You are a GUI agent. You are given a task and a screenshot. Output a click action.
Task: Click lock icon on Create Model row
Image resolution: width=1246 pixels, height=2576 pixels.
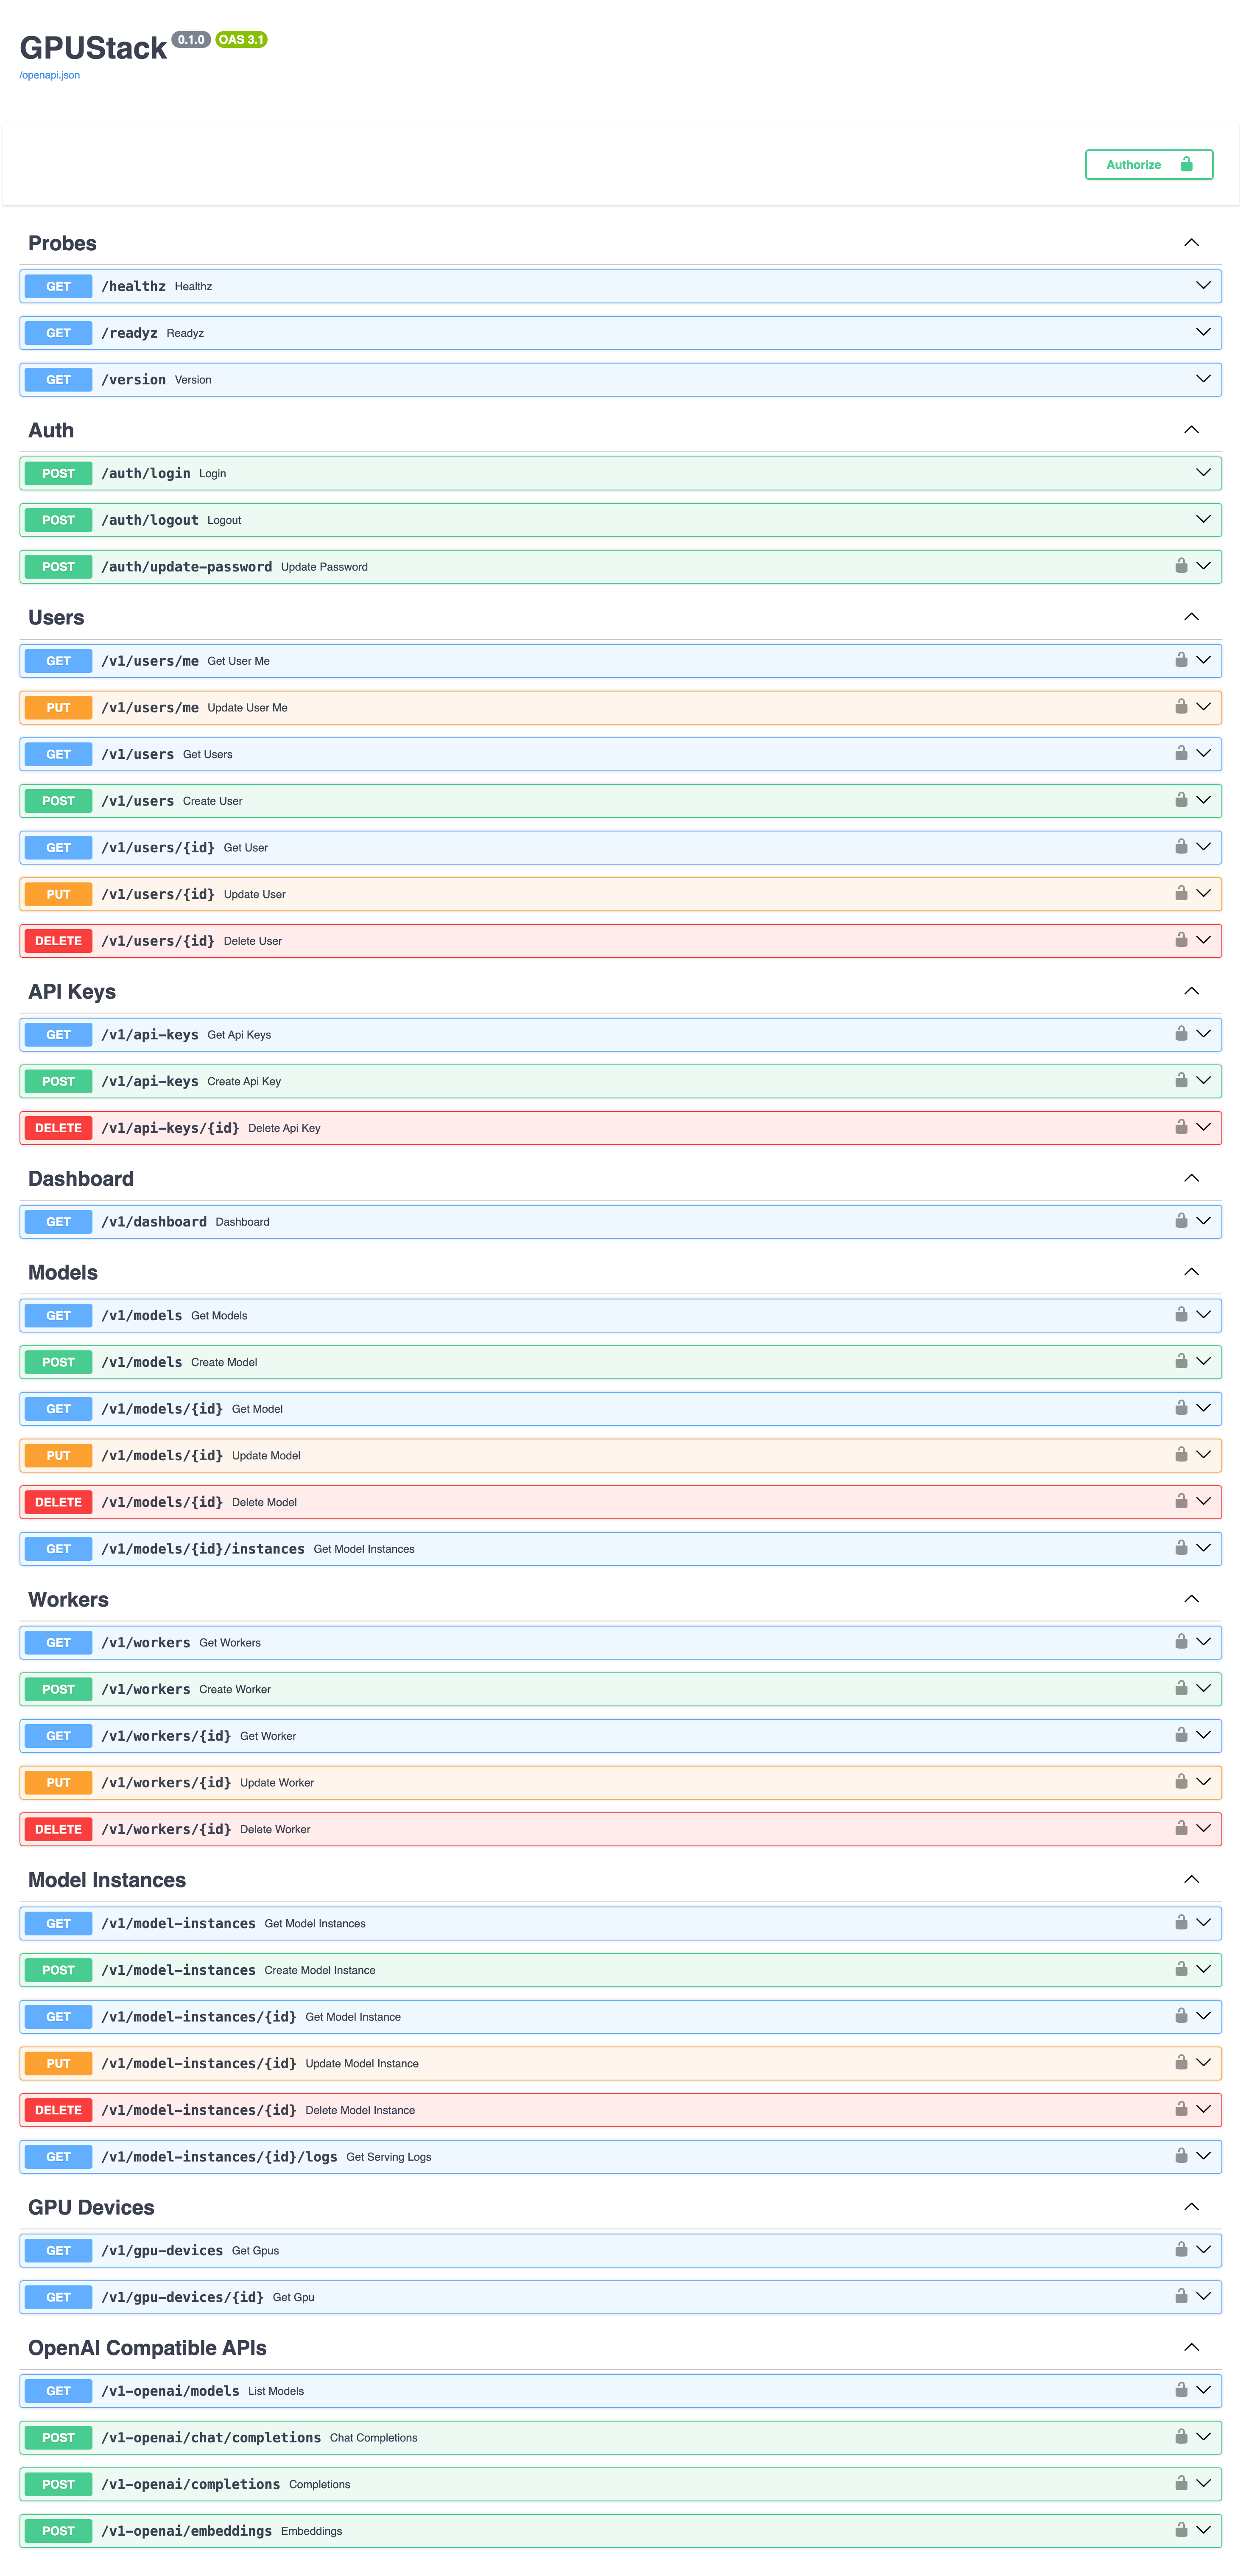point(1181,1361)
